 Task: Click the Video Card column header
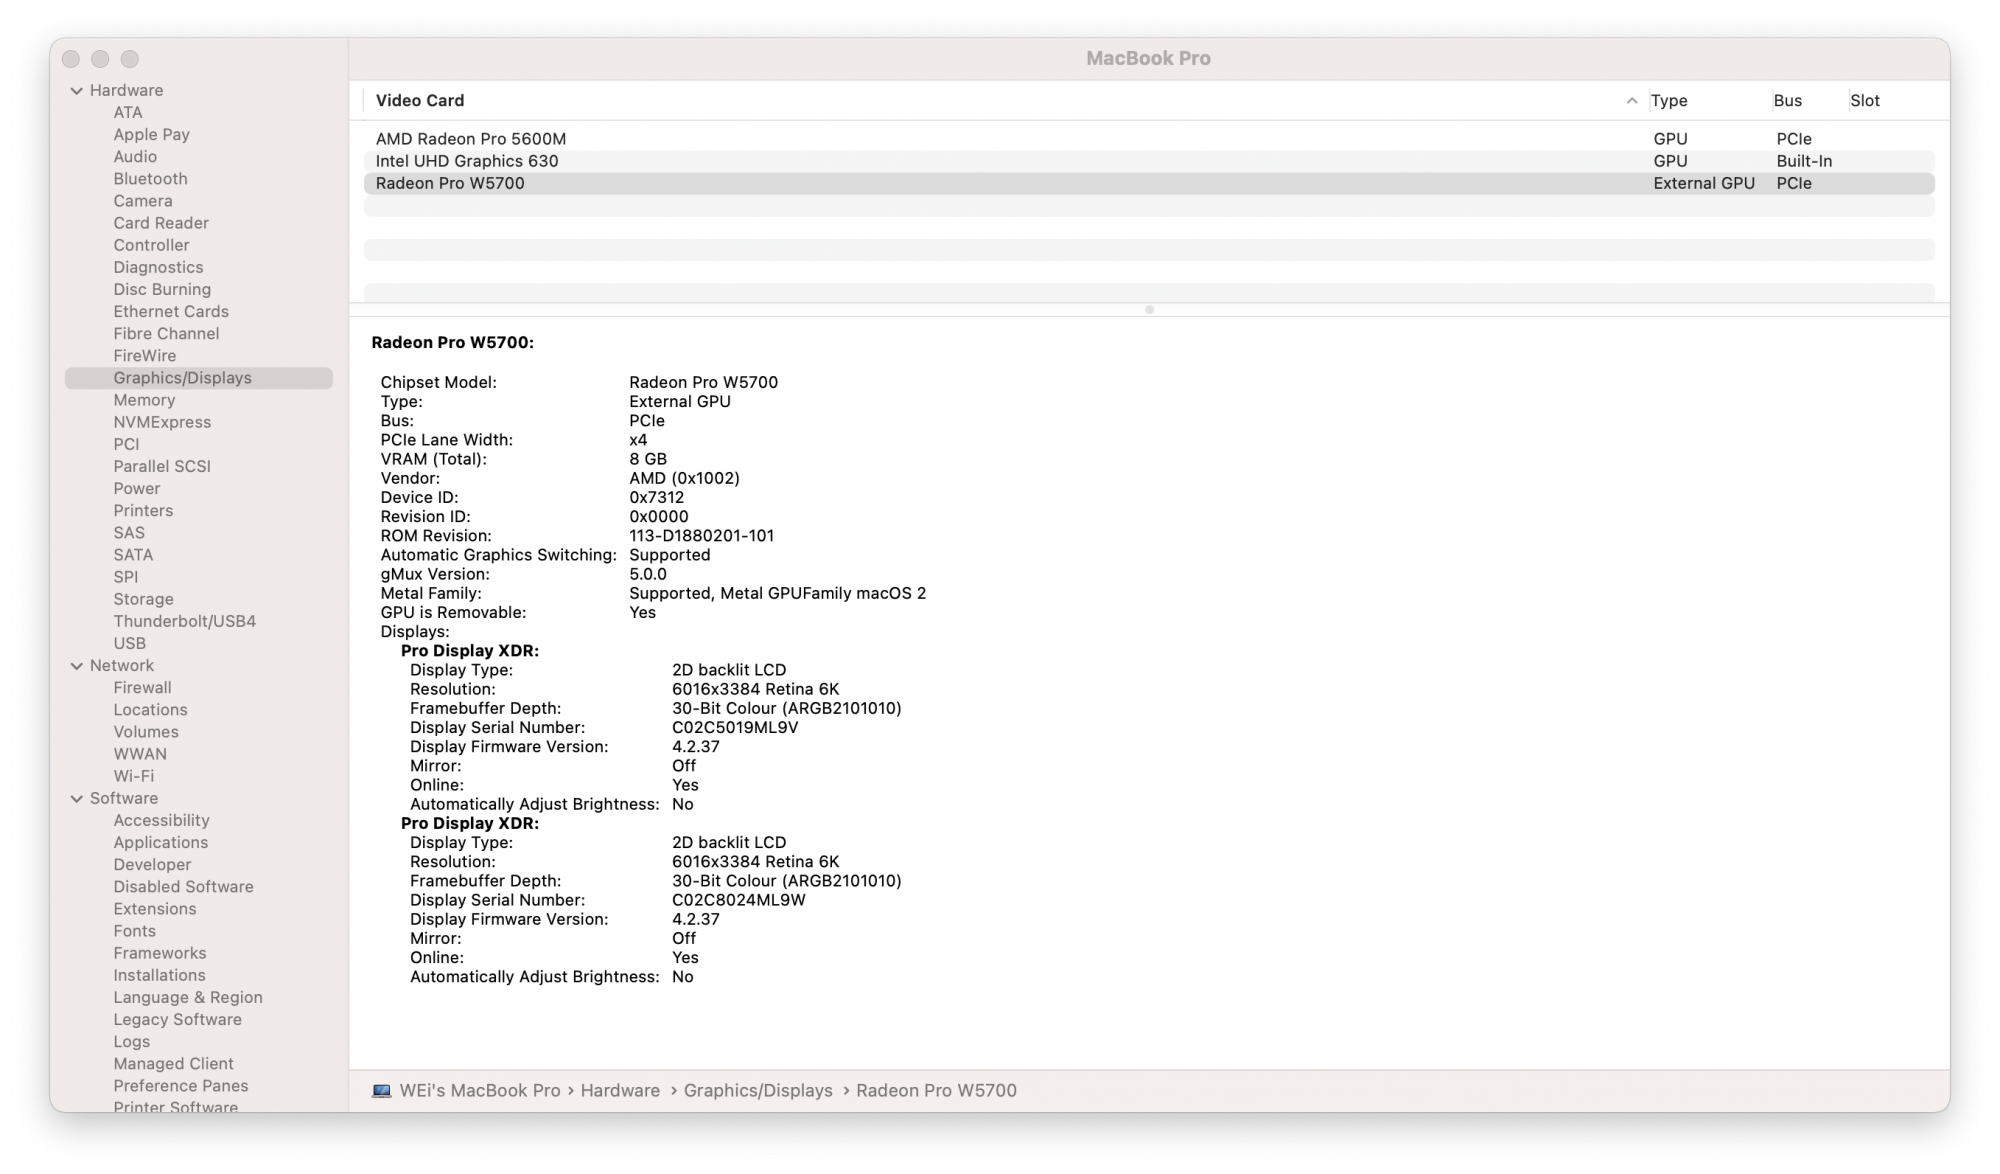tap(420, 101)
